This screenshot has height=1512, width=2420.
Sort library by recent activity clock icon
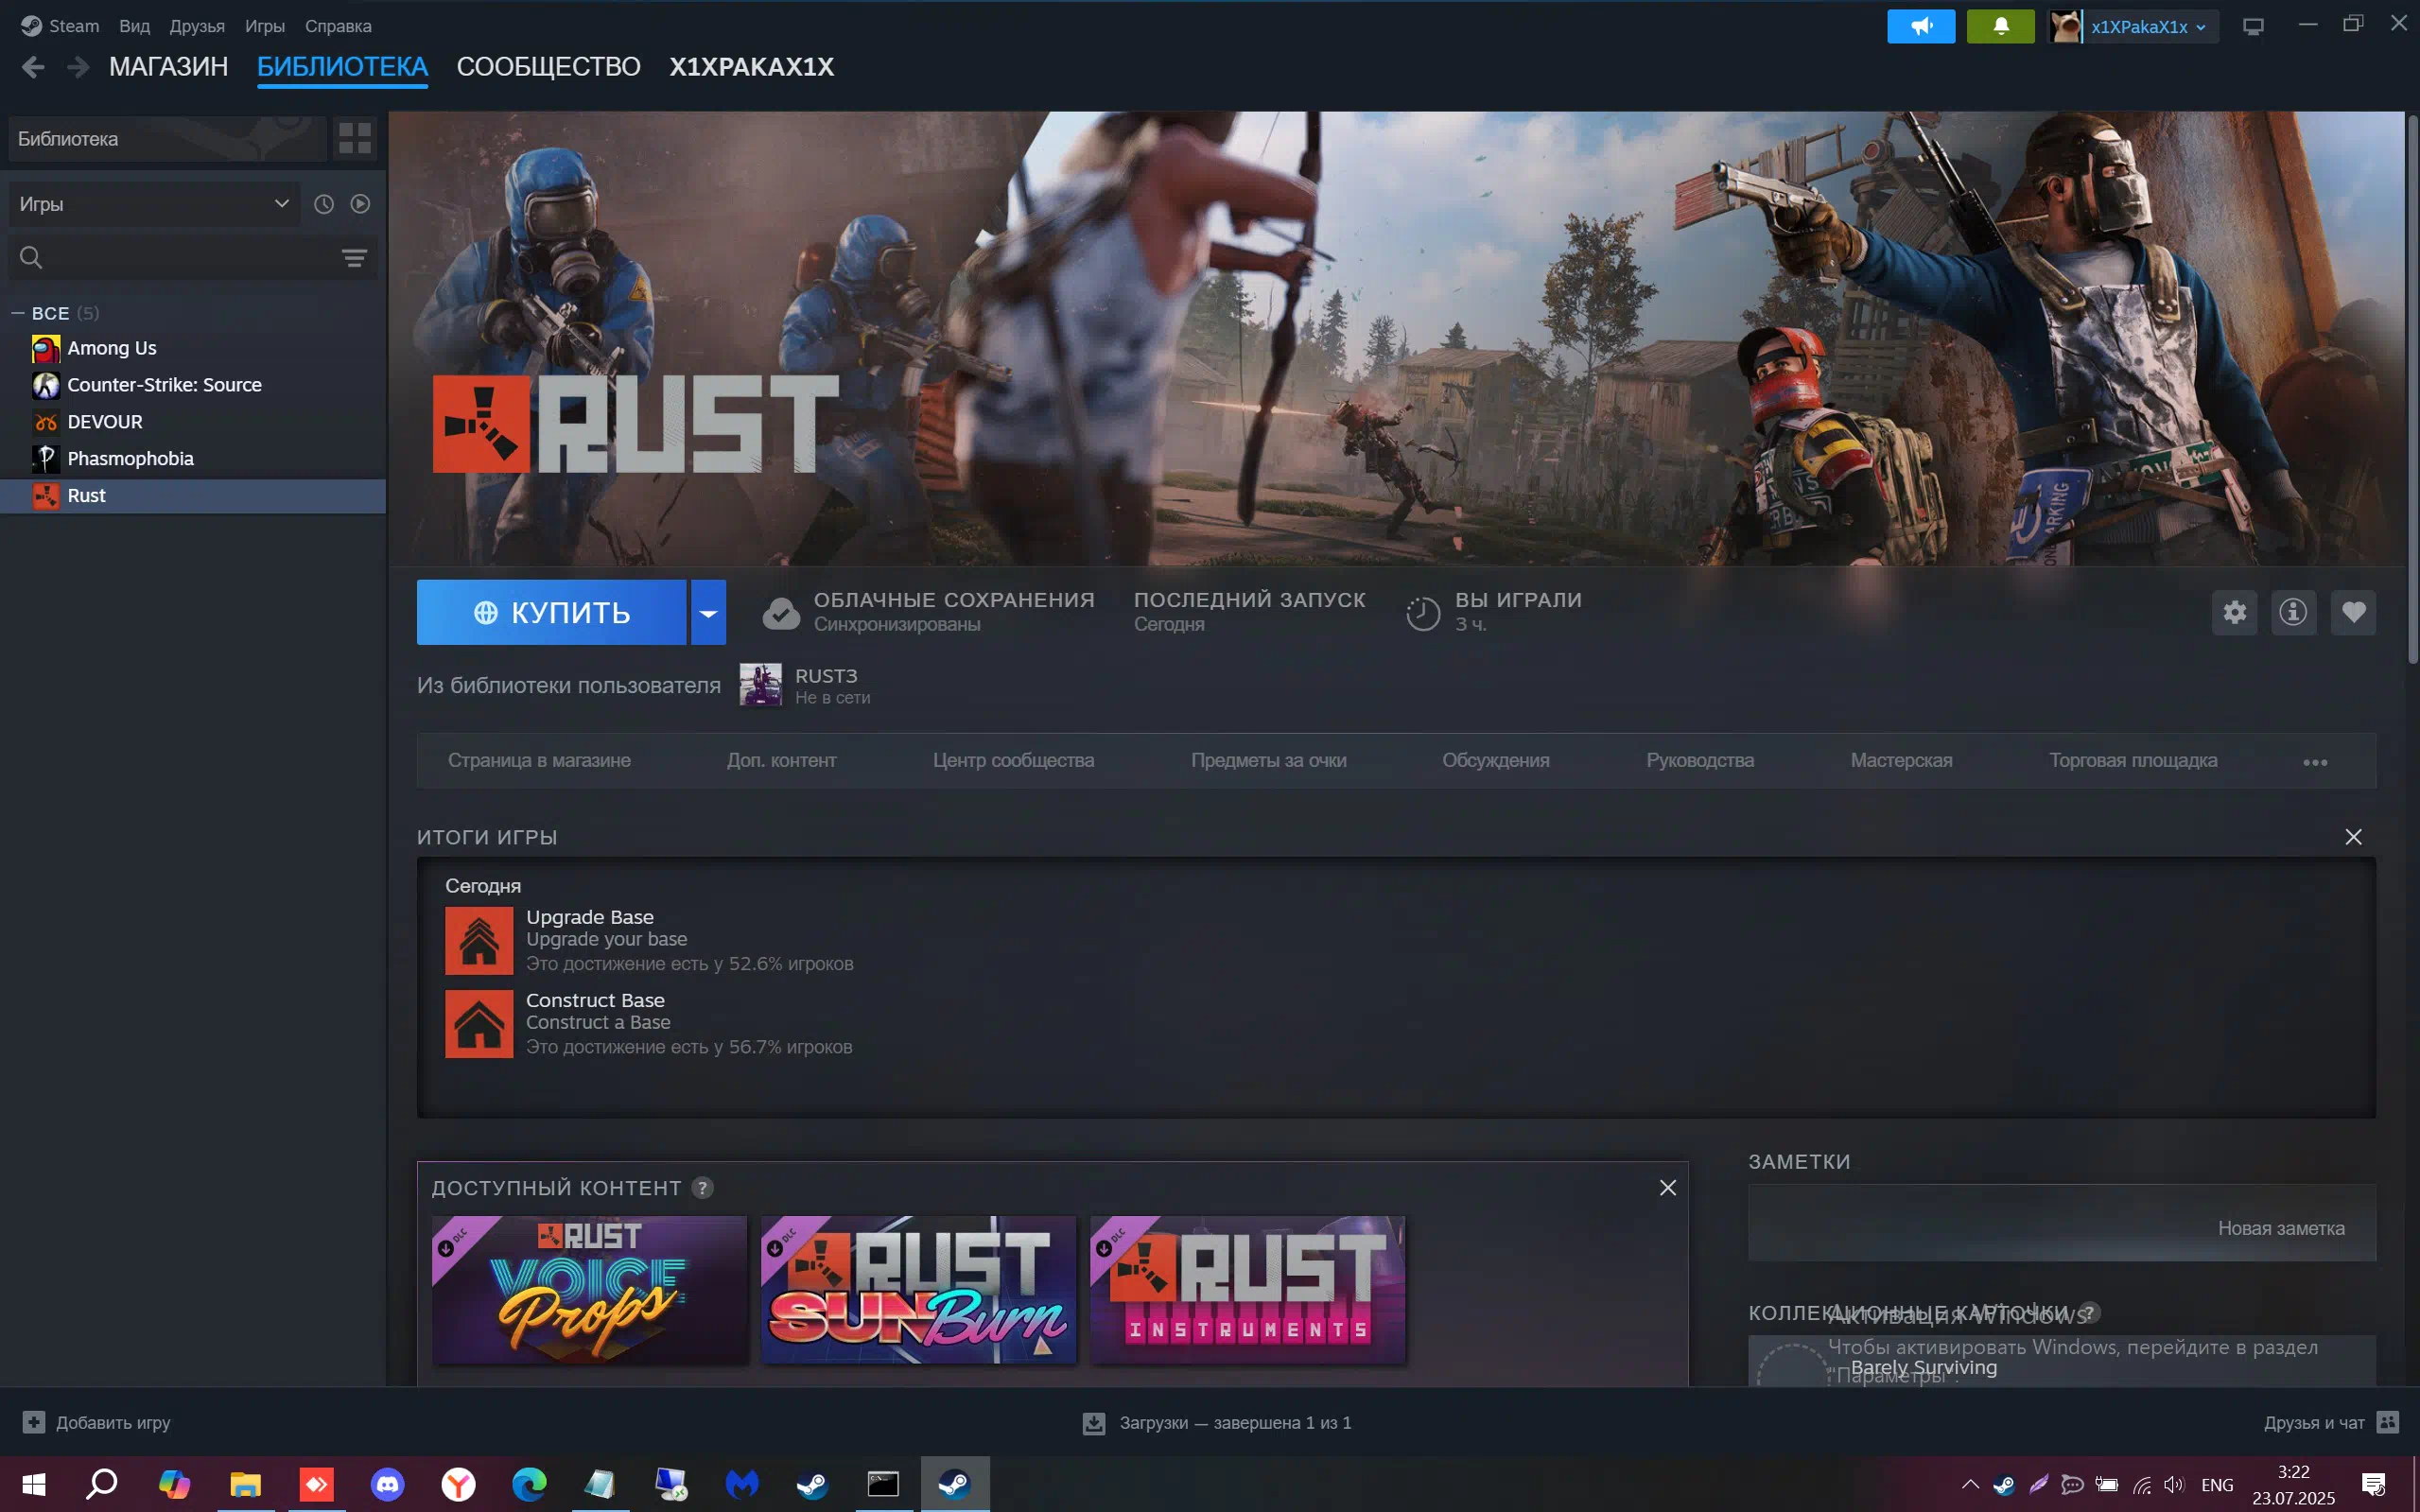323,204
